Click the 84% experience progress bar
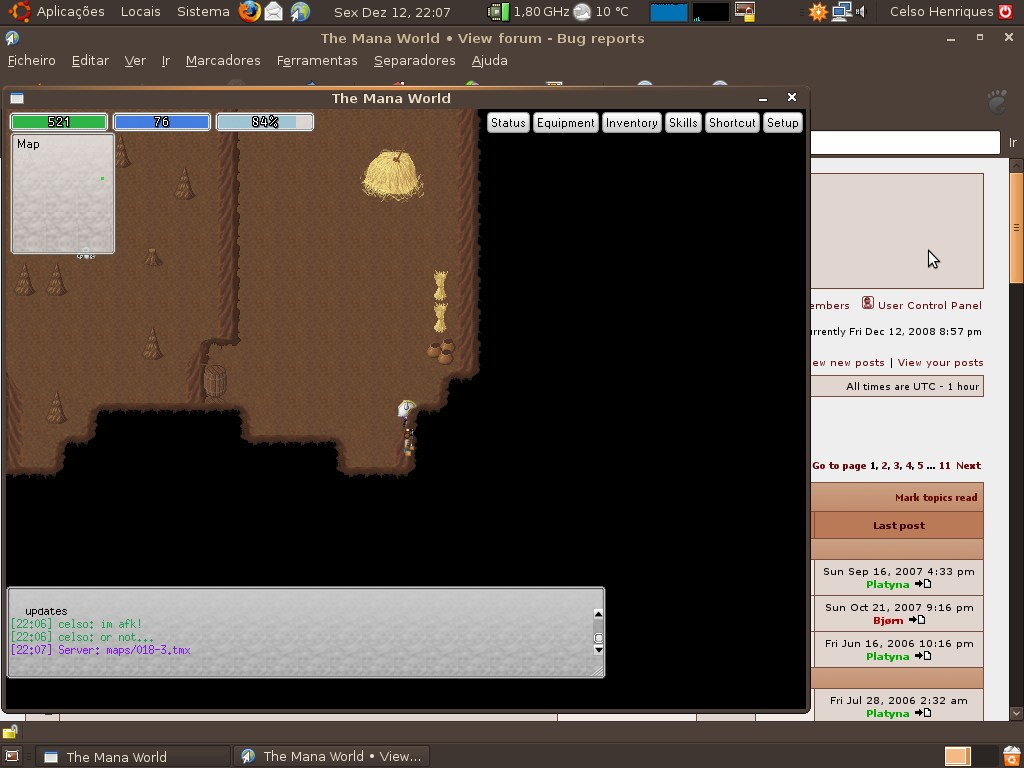Screen dimensions: 1024x768 264,122
